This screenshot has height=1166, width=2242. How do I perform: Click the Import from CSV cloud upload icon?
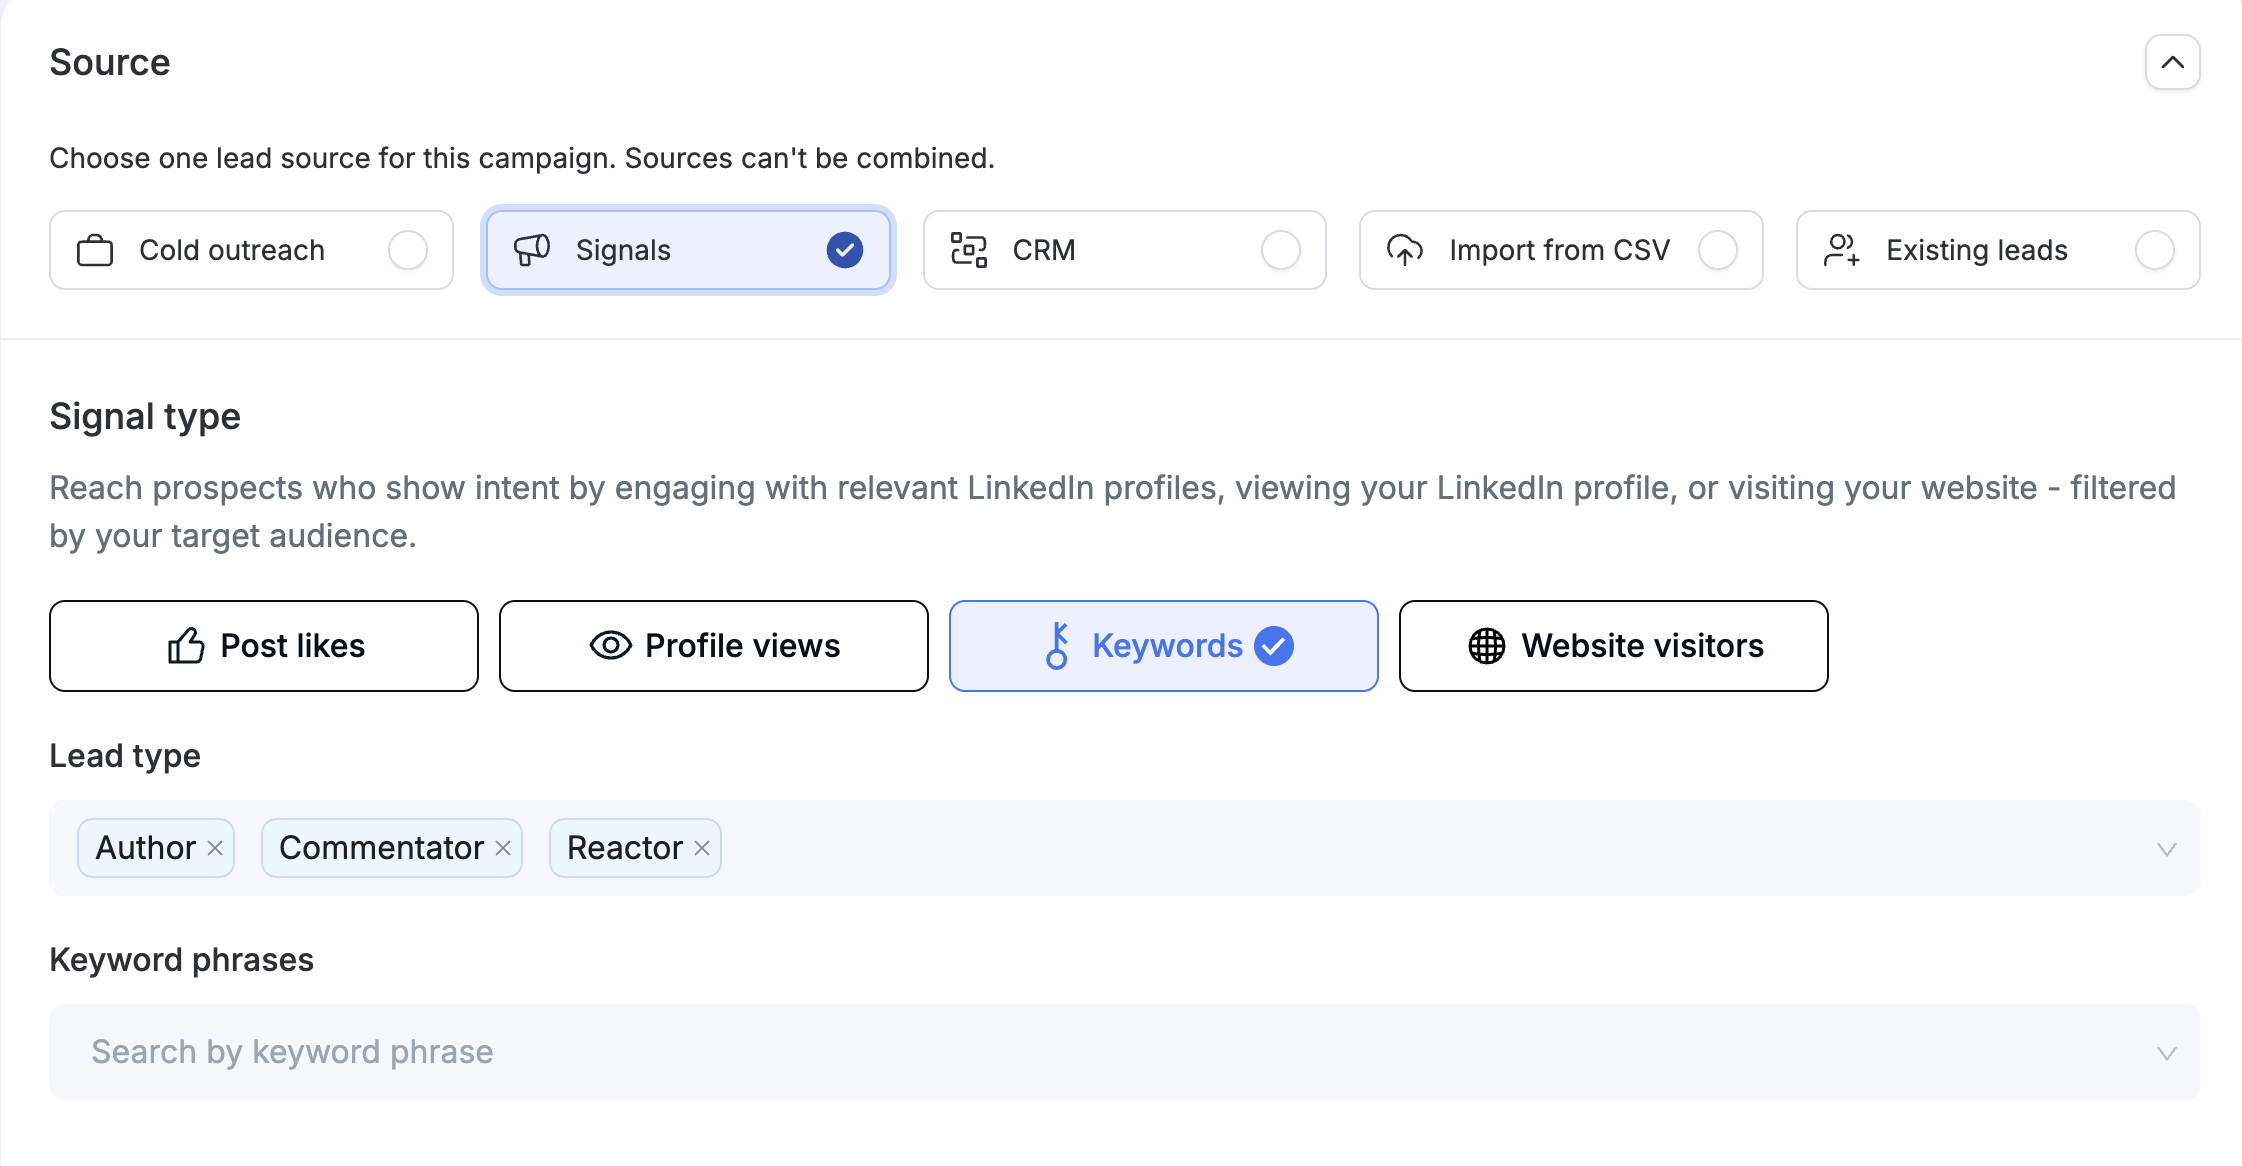[x=1405, y=250]
